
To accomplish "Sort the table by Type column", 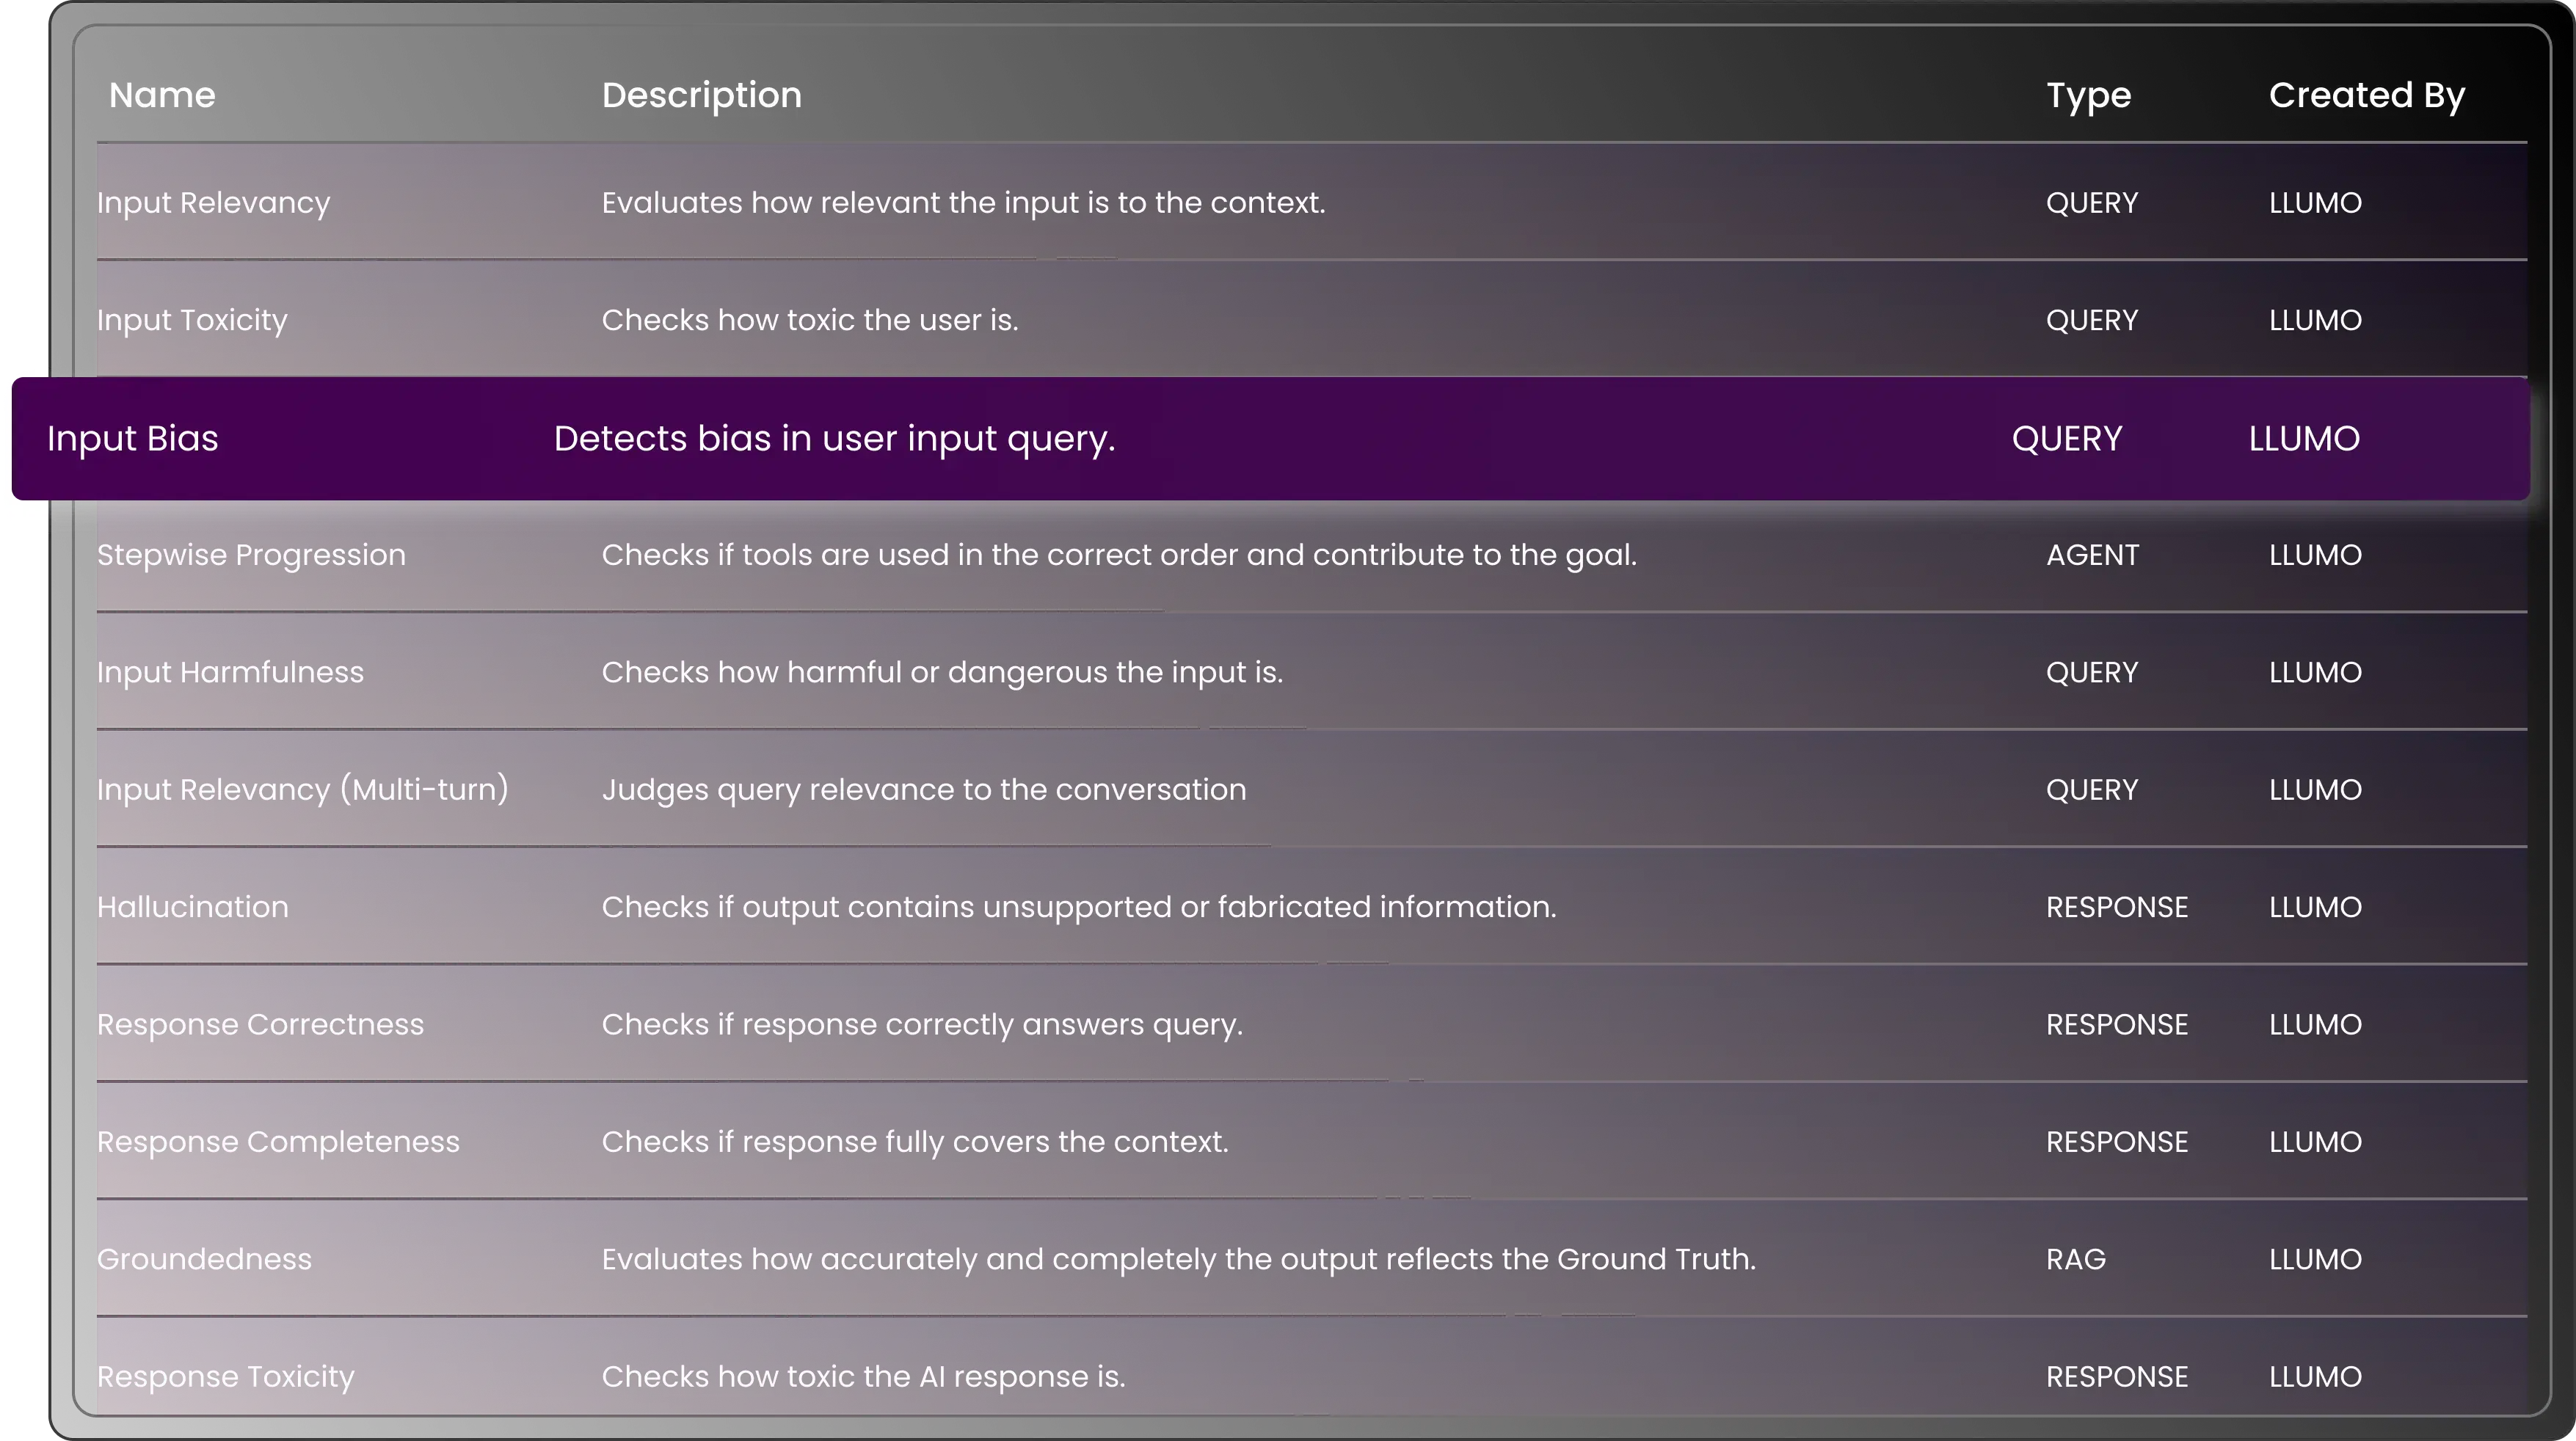I will [2089, 95].
